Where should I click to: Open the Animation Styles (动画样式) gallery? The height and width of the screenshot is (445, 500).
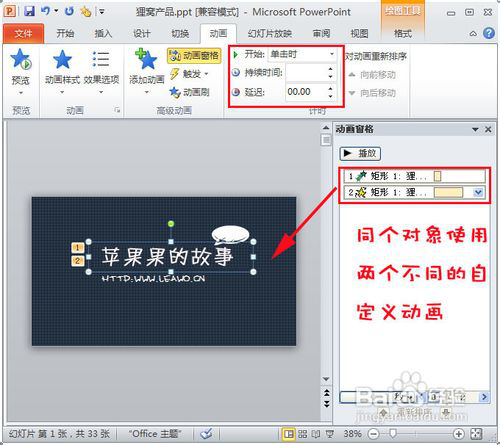click(62, 71)
